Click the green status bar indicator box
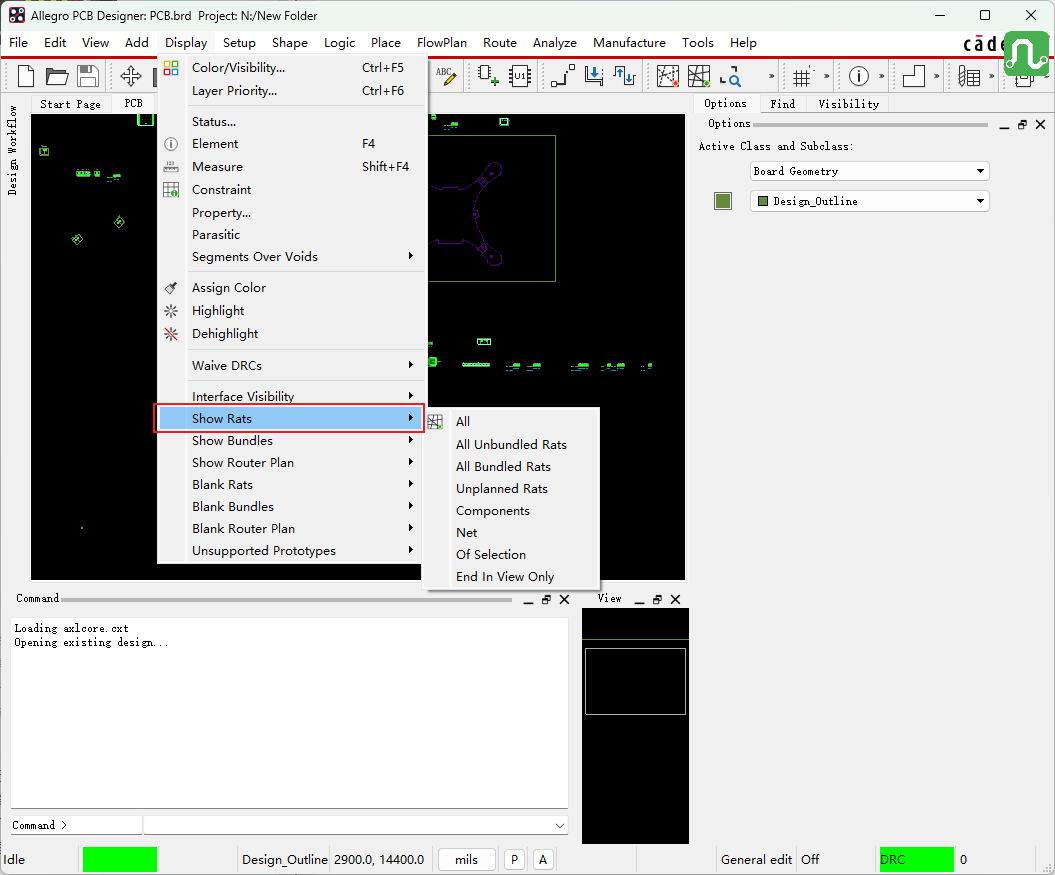1055x875 pixels. (120, 860)
